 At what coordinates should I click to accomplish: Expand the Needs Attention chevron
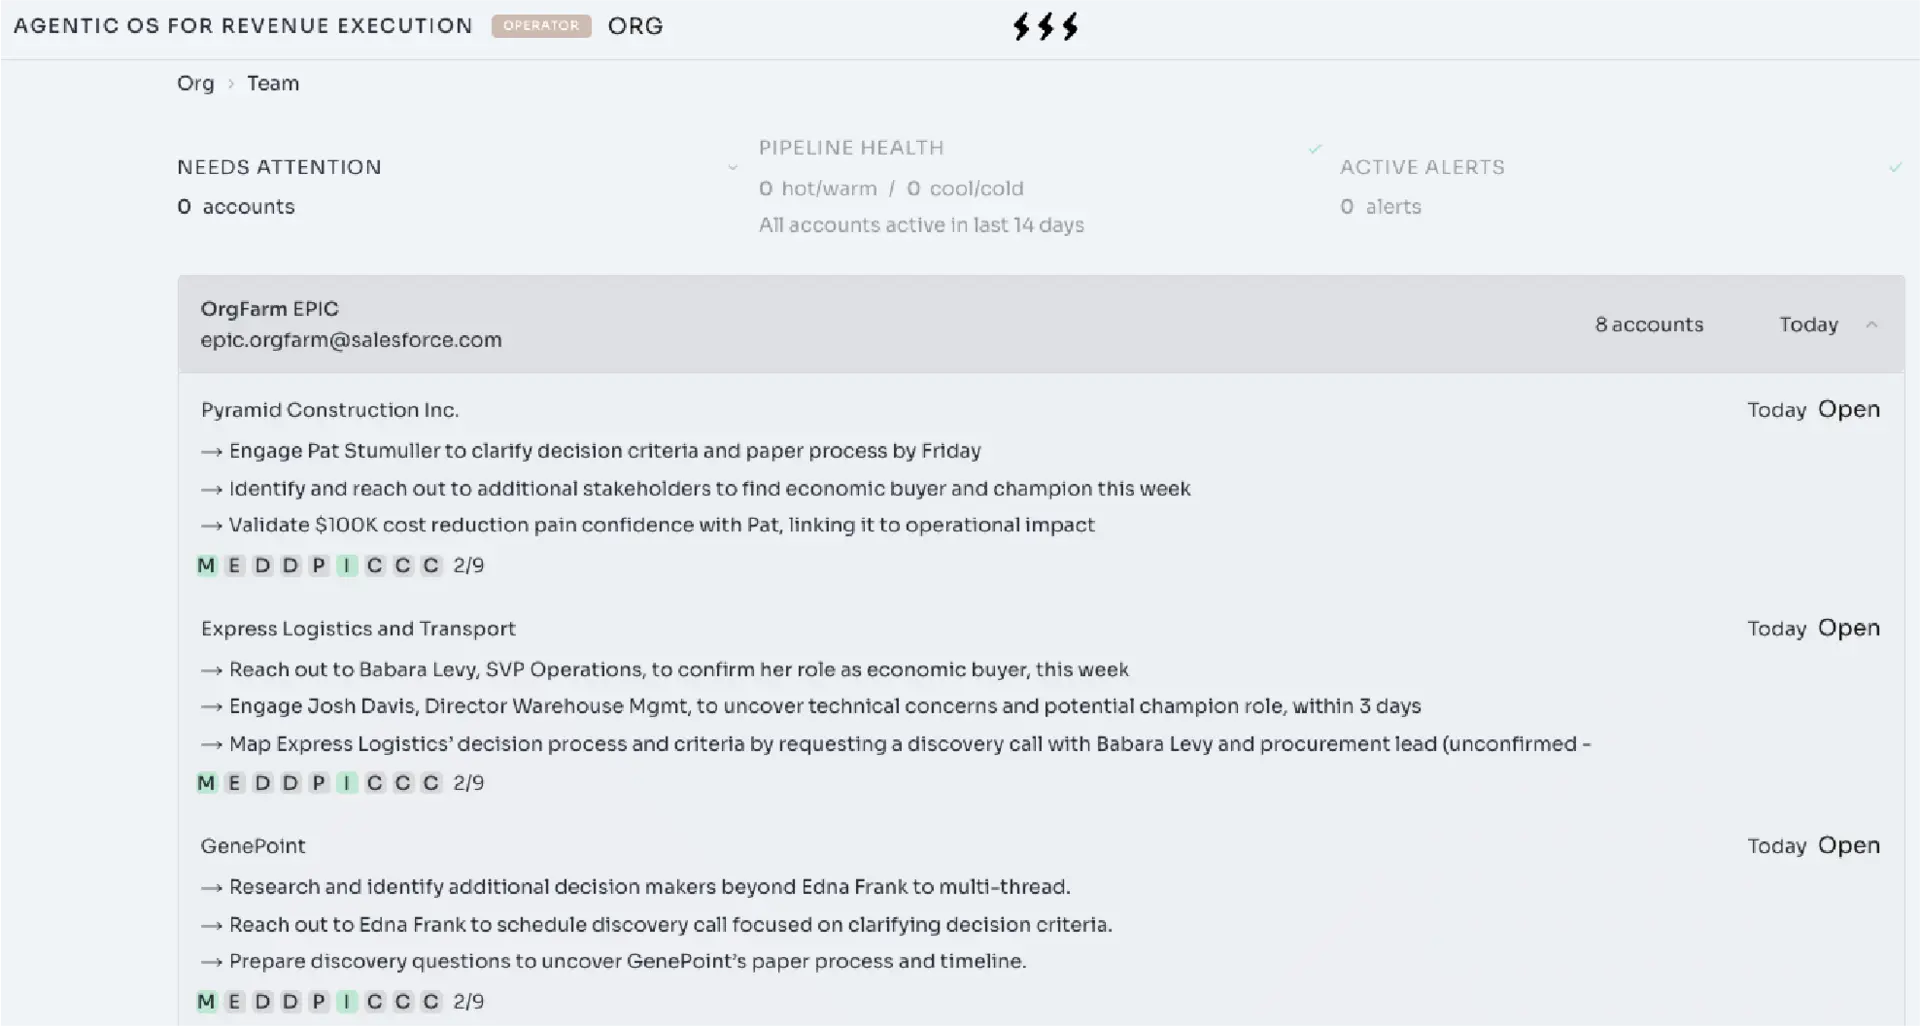coord(733,167)
